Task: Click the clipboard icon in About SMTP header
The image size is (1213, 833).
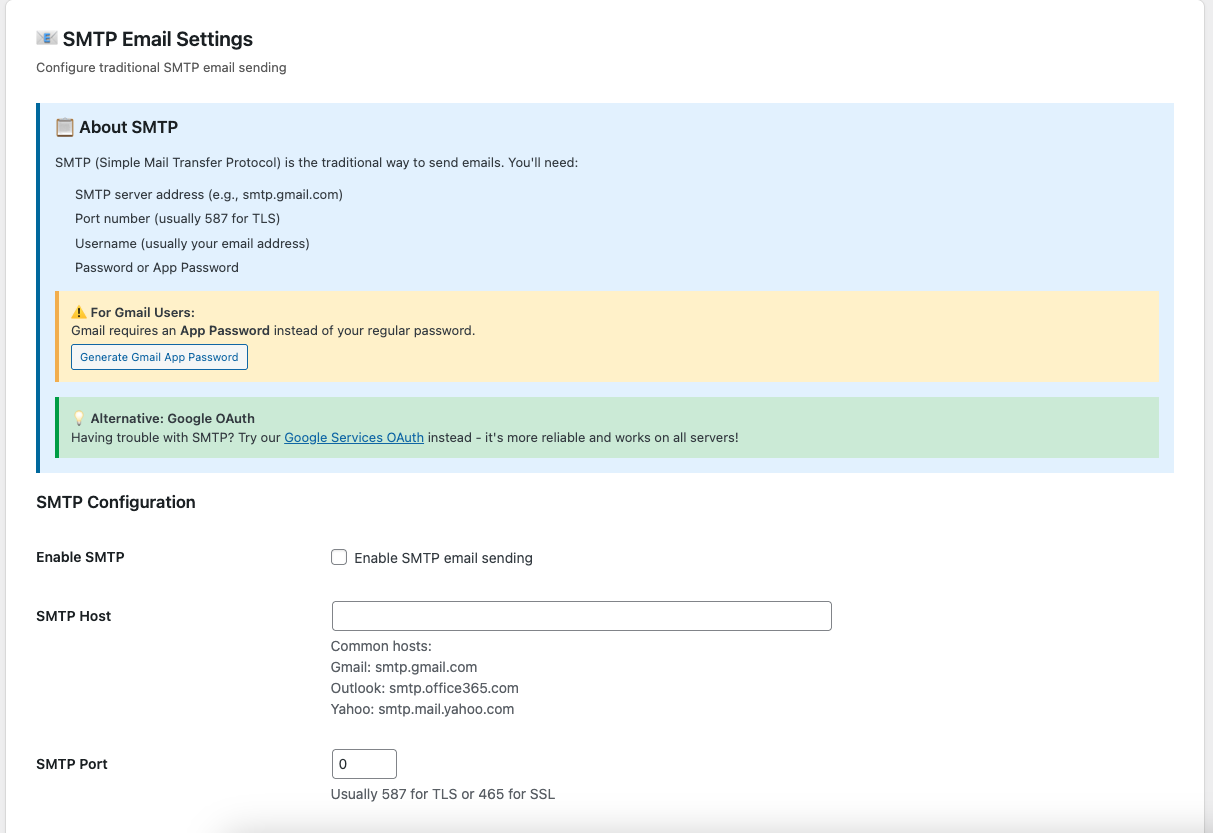Action: pyautogui.click(x=64, y=126)
